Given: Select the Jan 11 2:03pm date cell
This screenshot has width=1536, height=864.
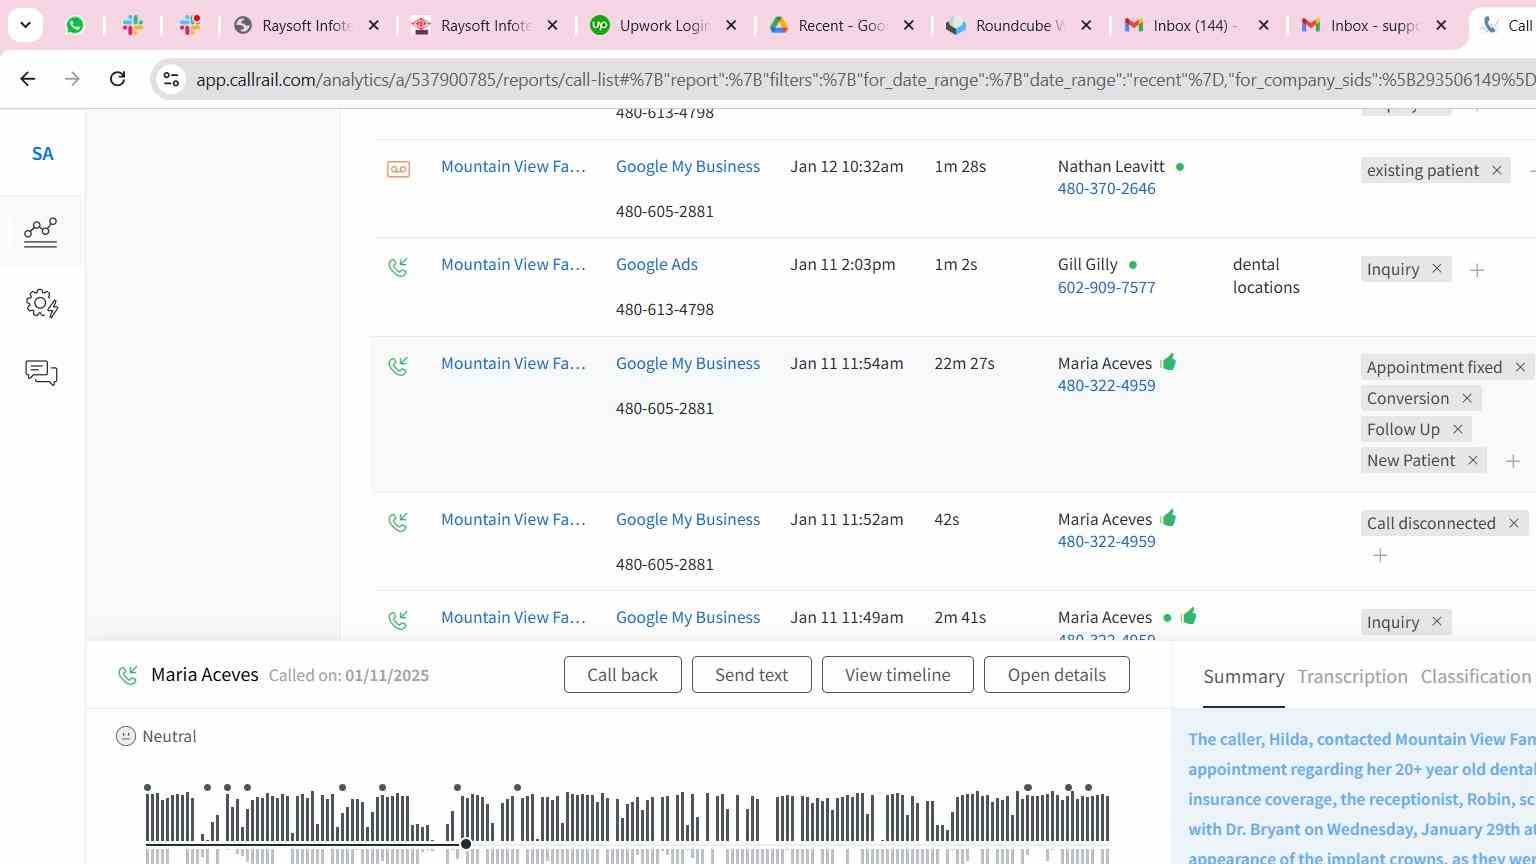Looking at the screenshot, I should (843, 265).
